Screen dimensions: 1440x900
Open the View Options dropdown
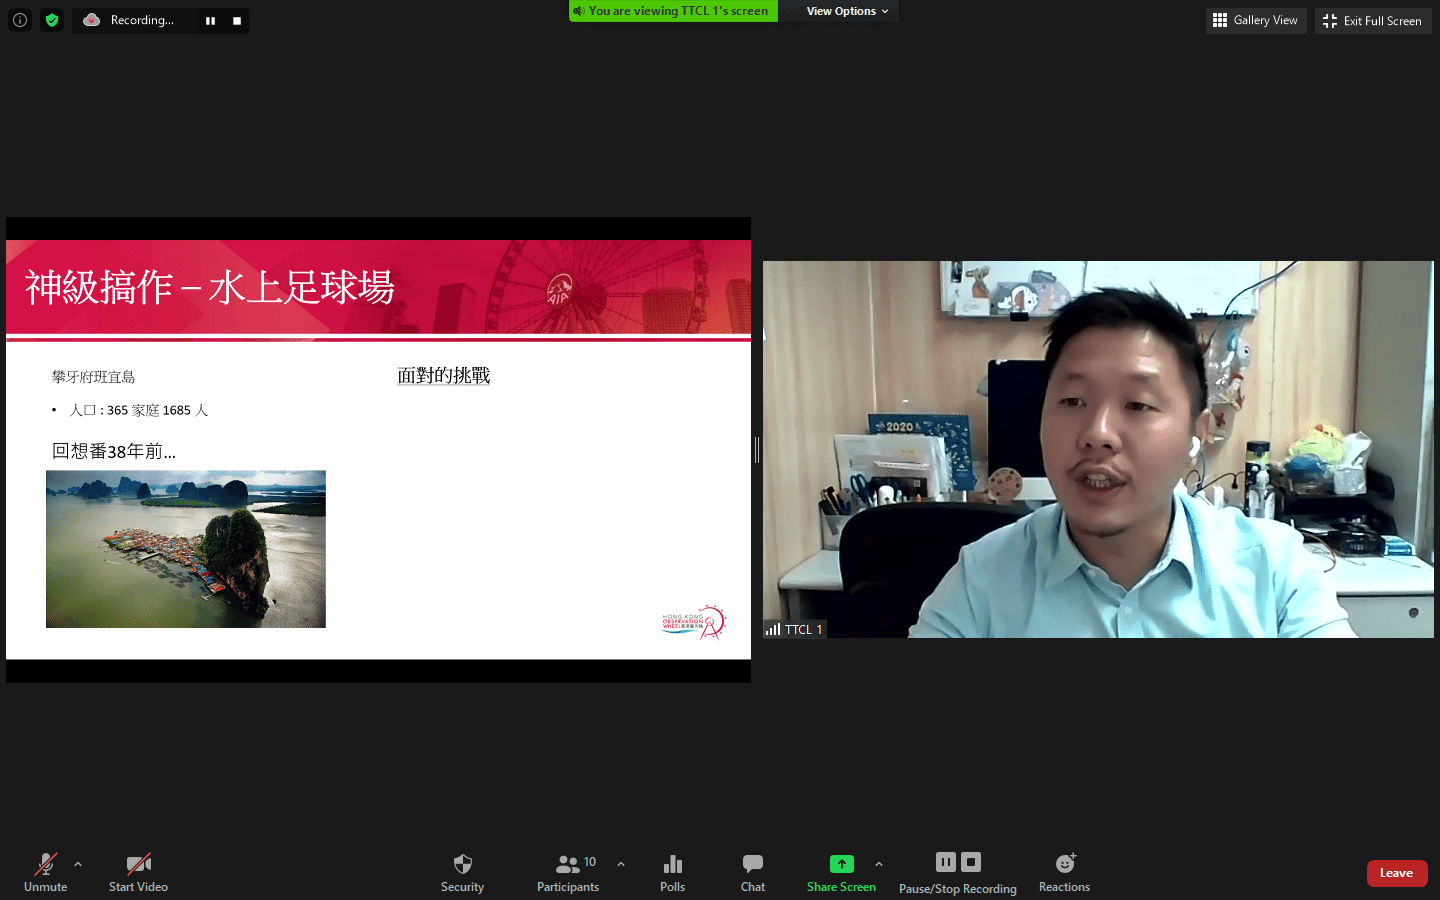click(x=846, y=11)
